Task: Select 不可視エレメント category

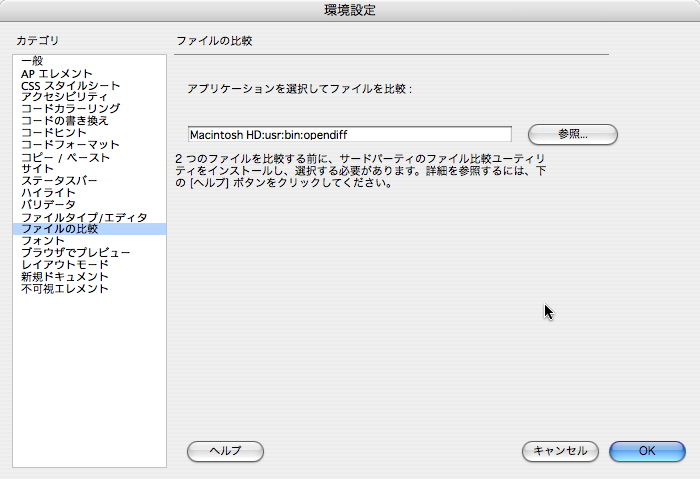Action: pos(65,289)
